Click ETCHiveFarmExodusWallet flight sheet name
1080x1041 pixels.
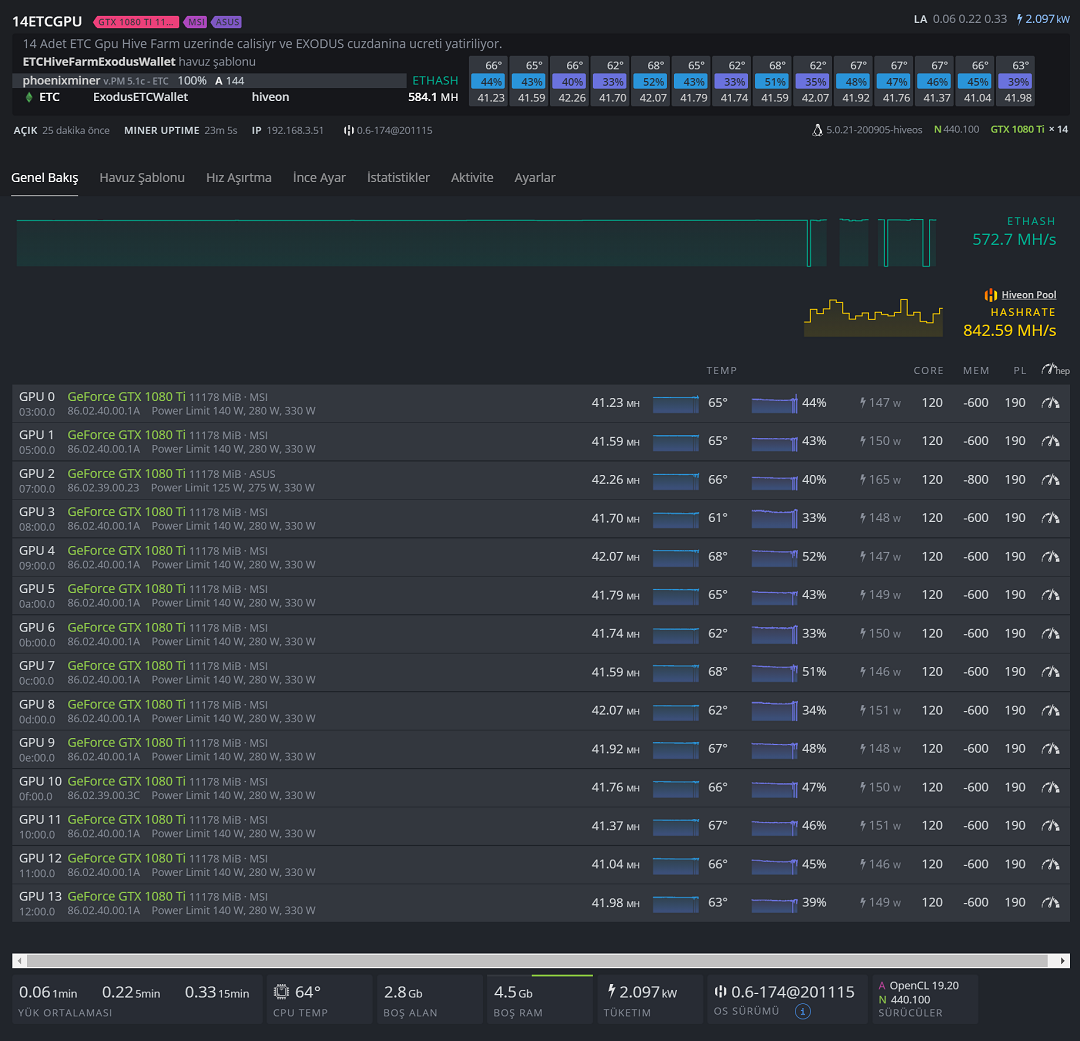pyautogui.click(x=99, y=61)
